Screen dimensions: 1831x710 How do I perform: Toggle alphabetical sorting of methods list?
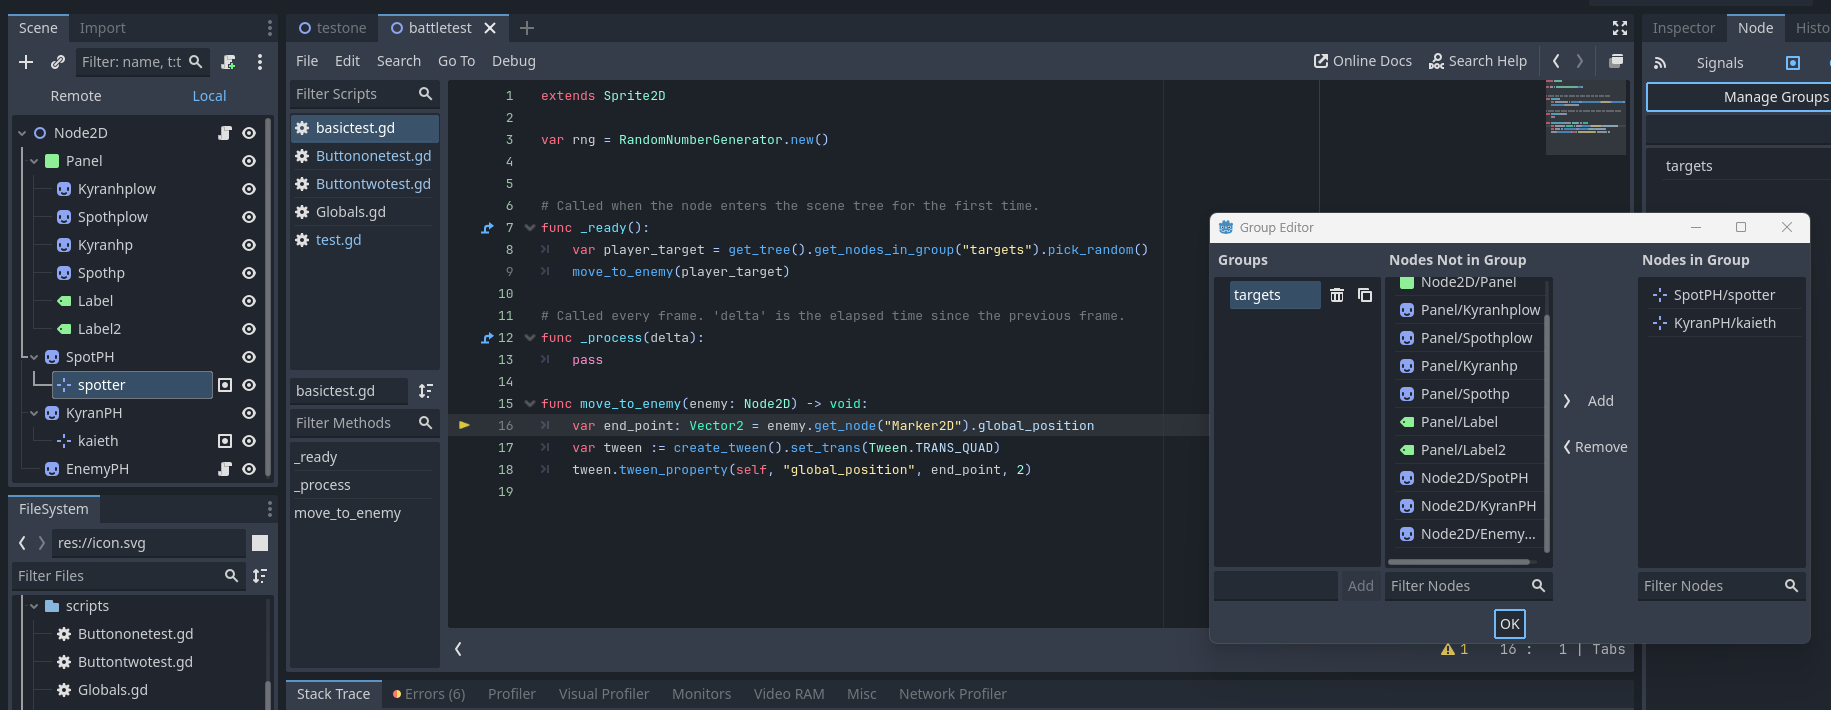click(x=426, y=391)
